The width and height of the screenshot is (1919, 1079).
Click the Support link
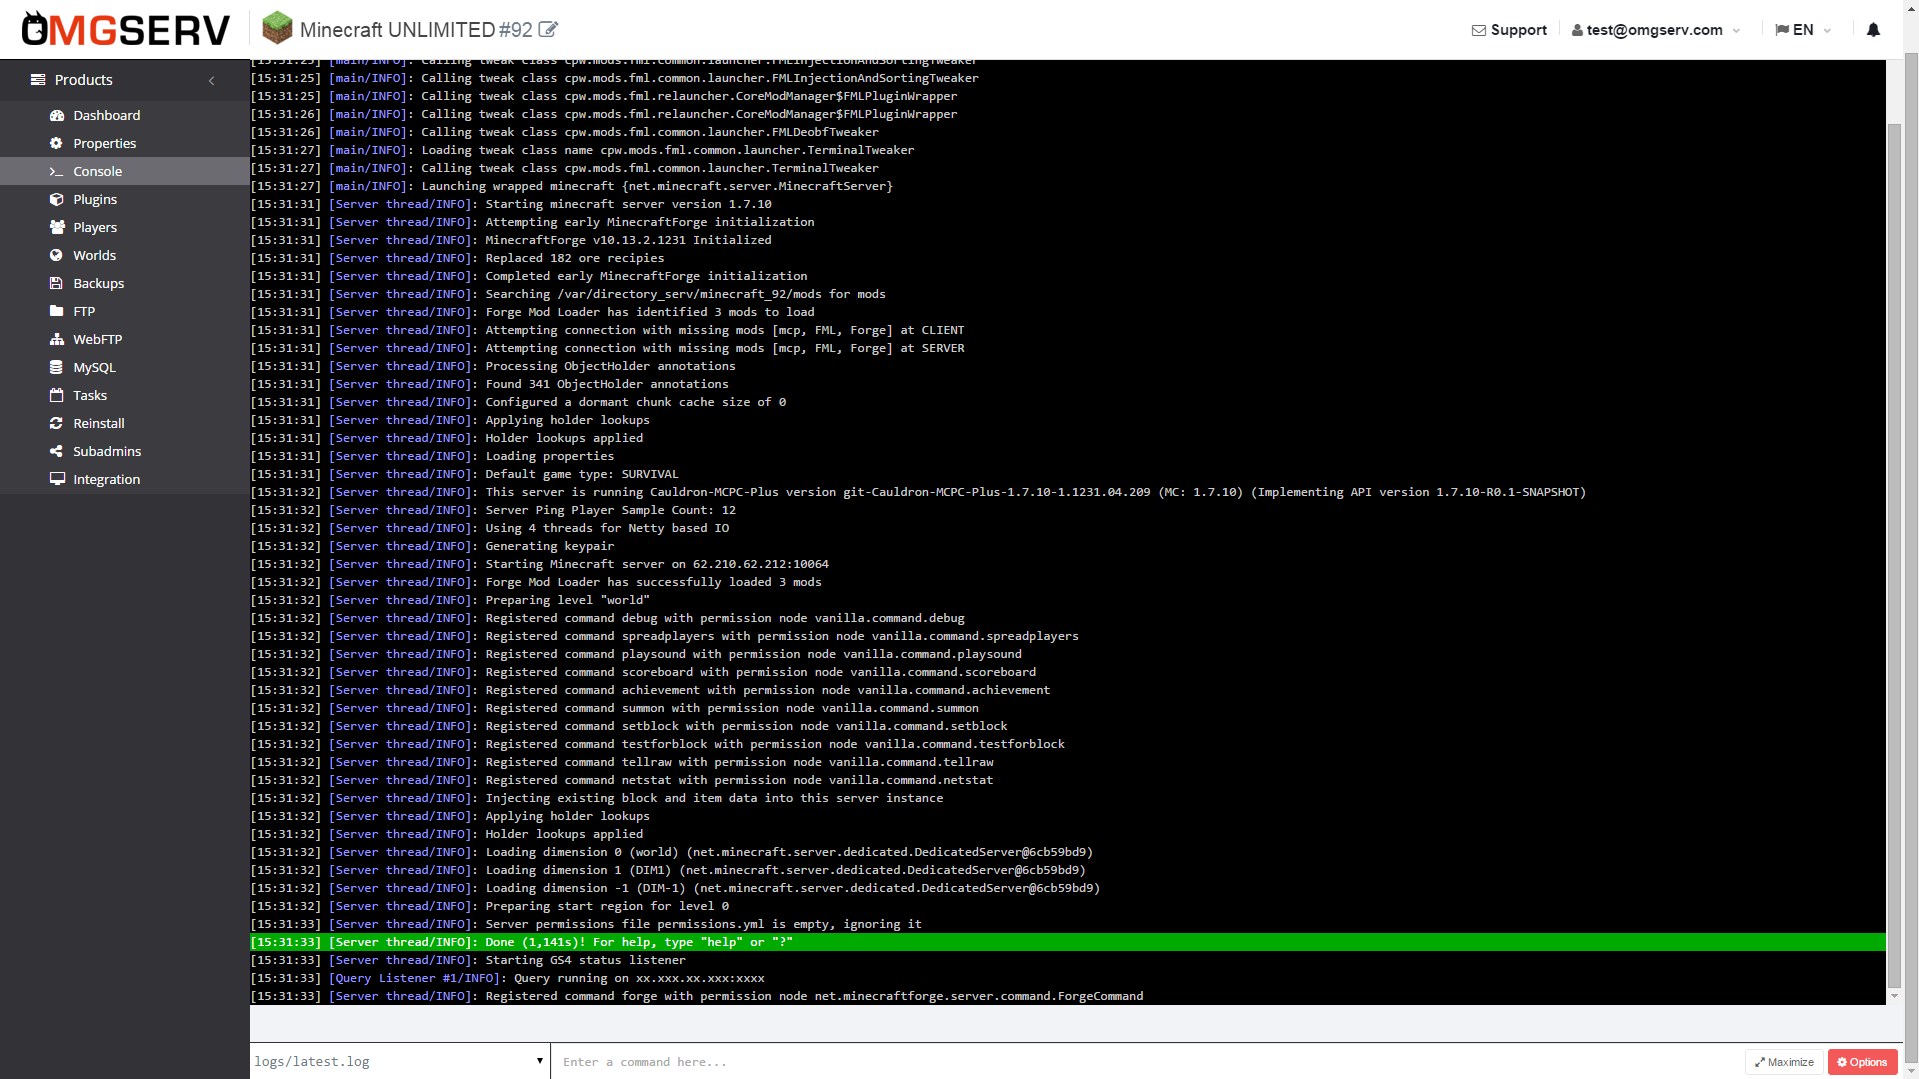point(1509,30)
